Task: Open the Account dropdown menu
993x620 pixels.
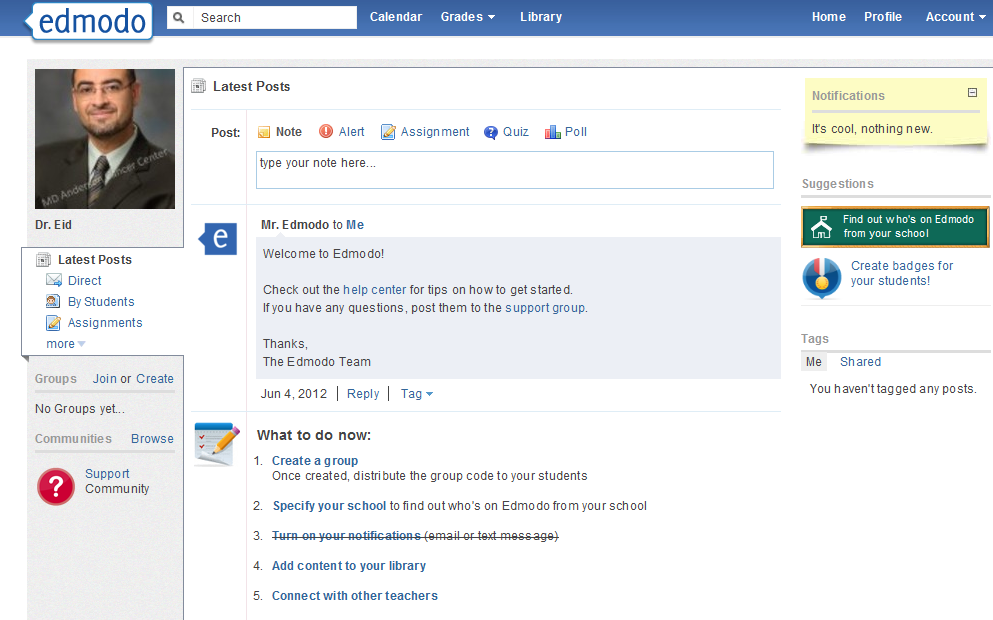Action: tap(956, 17)
